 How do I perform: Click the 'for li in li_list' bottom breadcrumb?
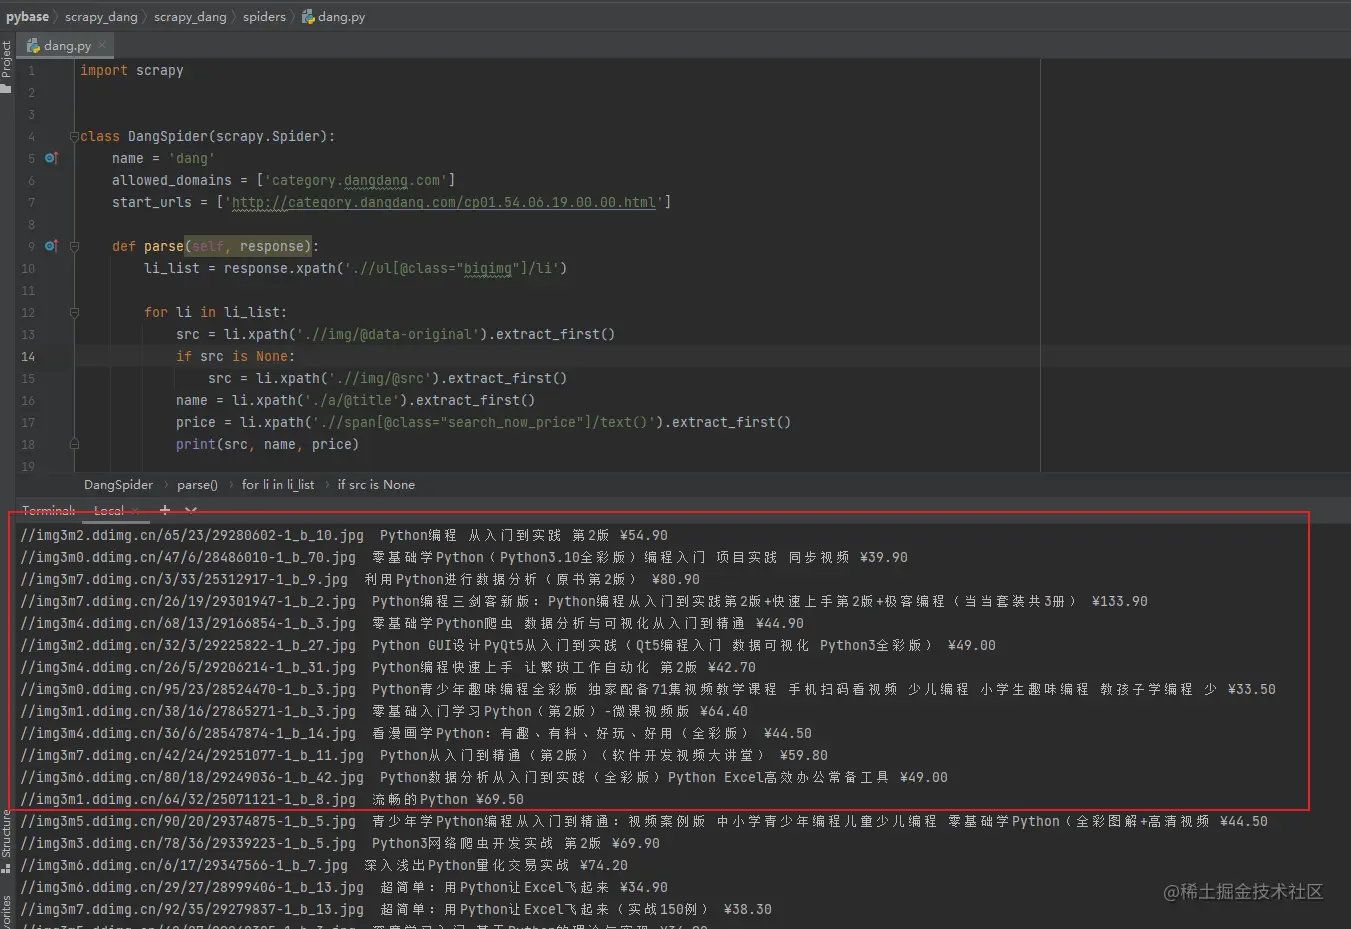point(278,485)
